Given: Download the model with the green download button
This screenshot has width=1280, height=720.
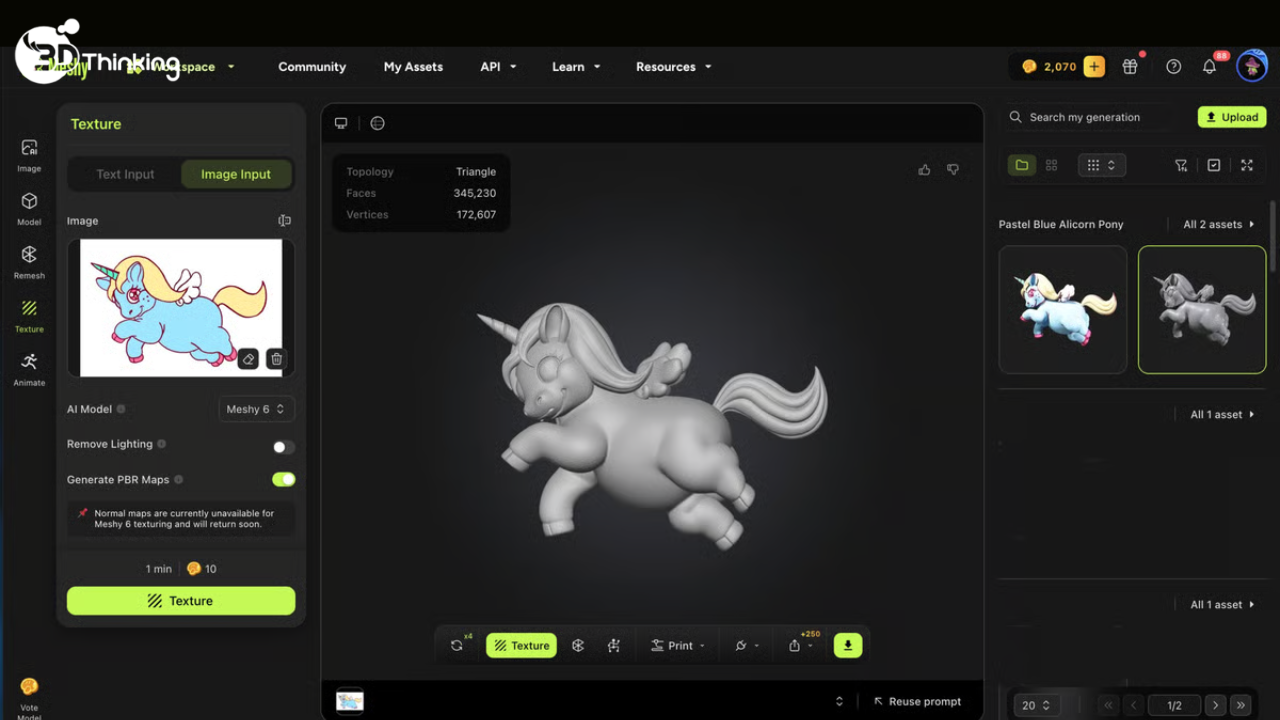Looking at the screenshot, I should coord(848,645).
